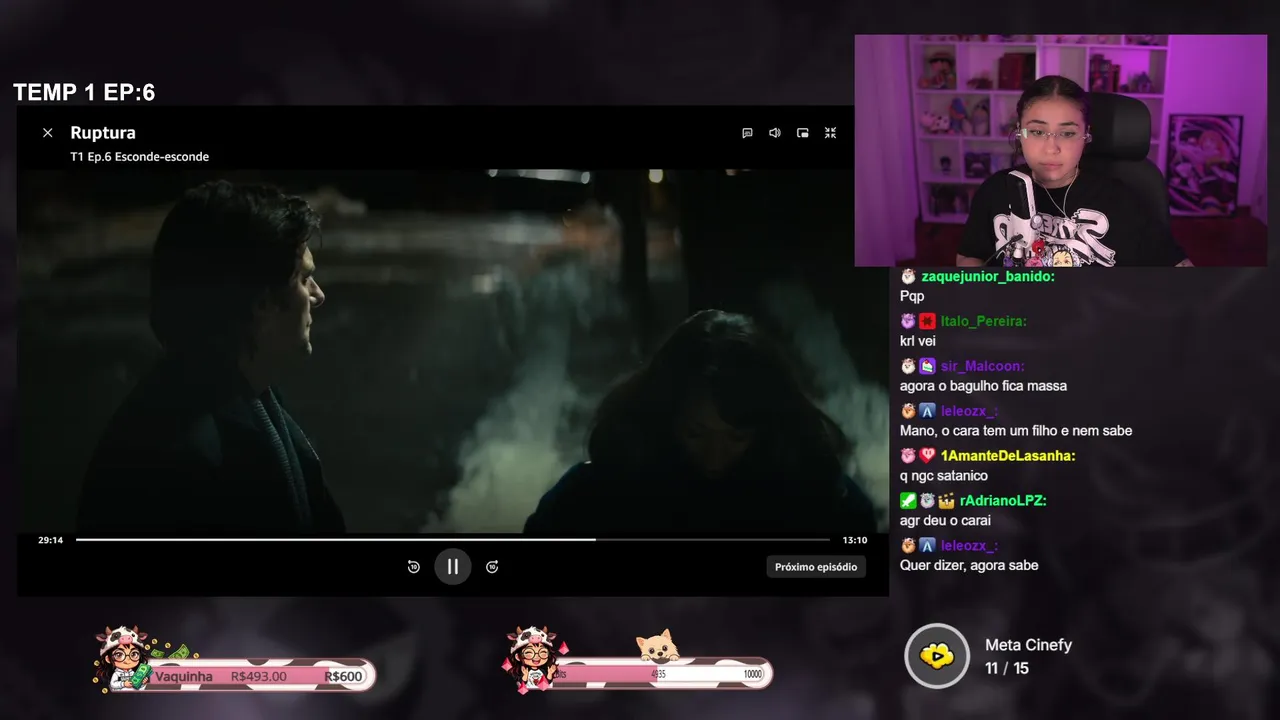This screenshot has height=720, width=1280.
Task: Click the heart badge next to 1AmanteDeLasanha
Action: tap(928, 456)
